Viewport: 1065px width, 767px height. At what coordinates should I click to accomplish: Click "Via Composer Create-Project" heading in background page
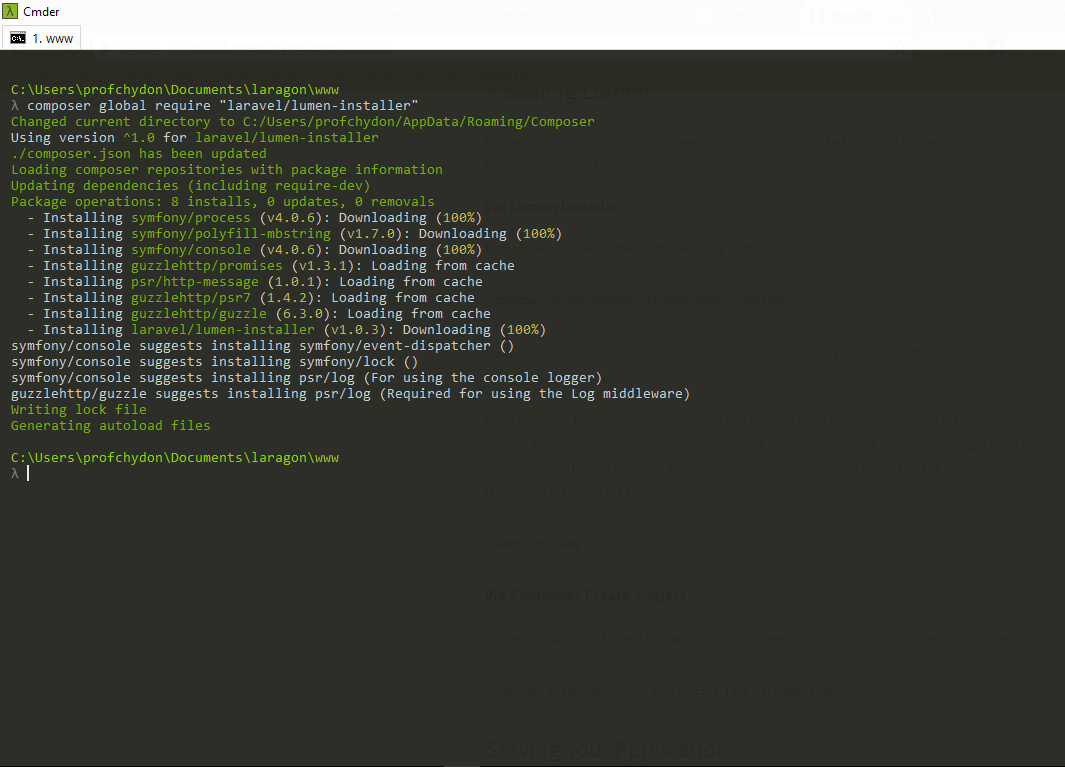pyautogui.click(x=585, y=596)
